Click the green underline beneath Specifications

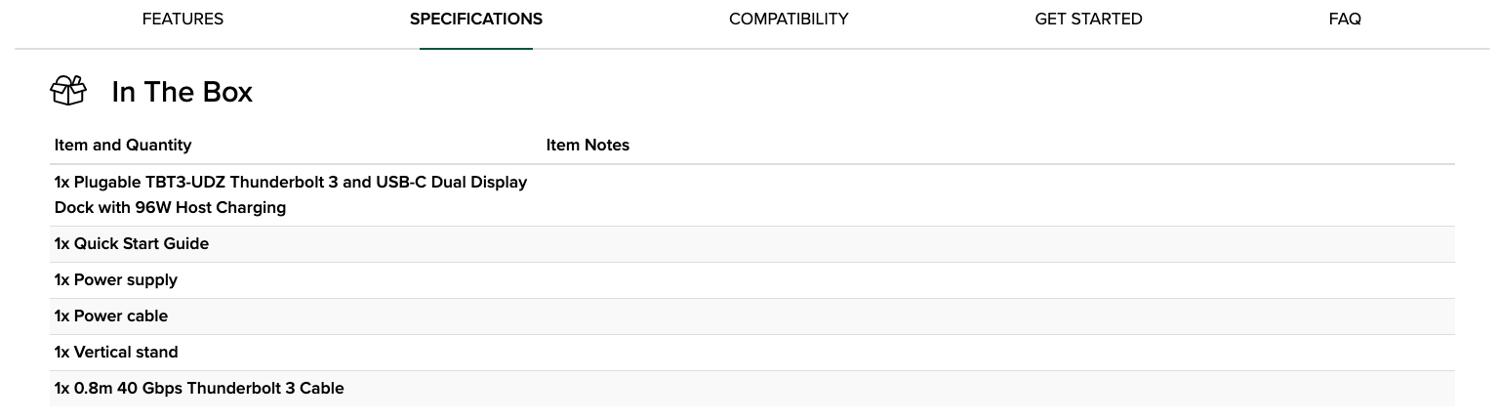476,48
